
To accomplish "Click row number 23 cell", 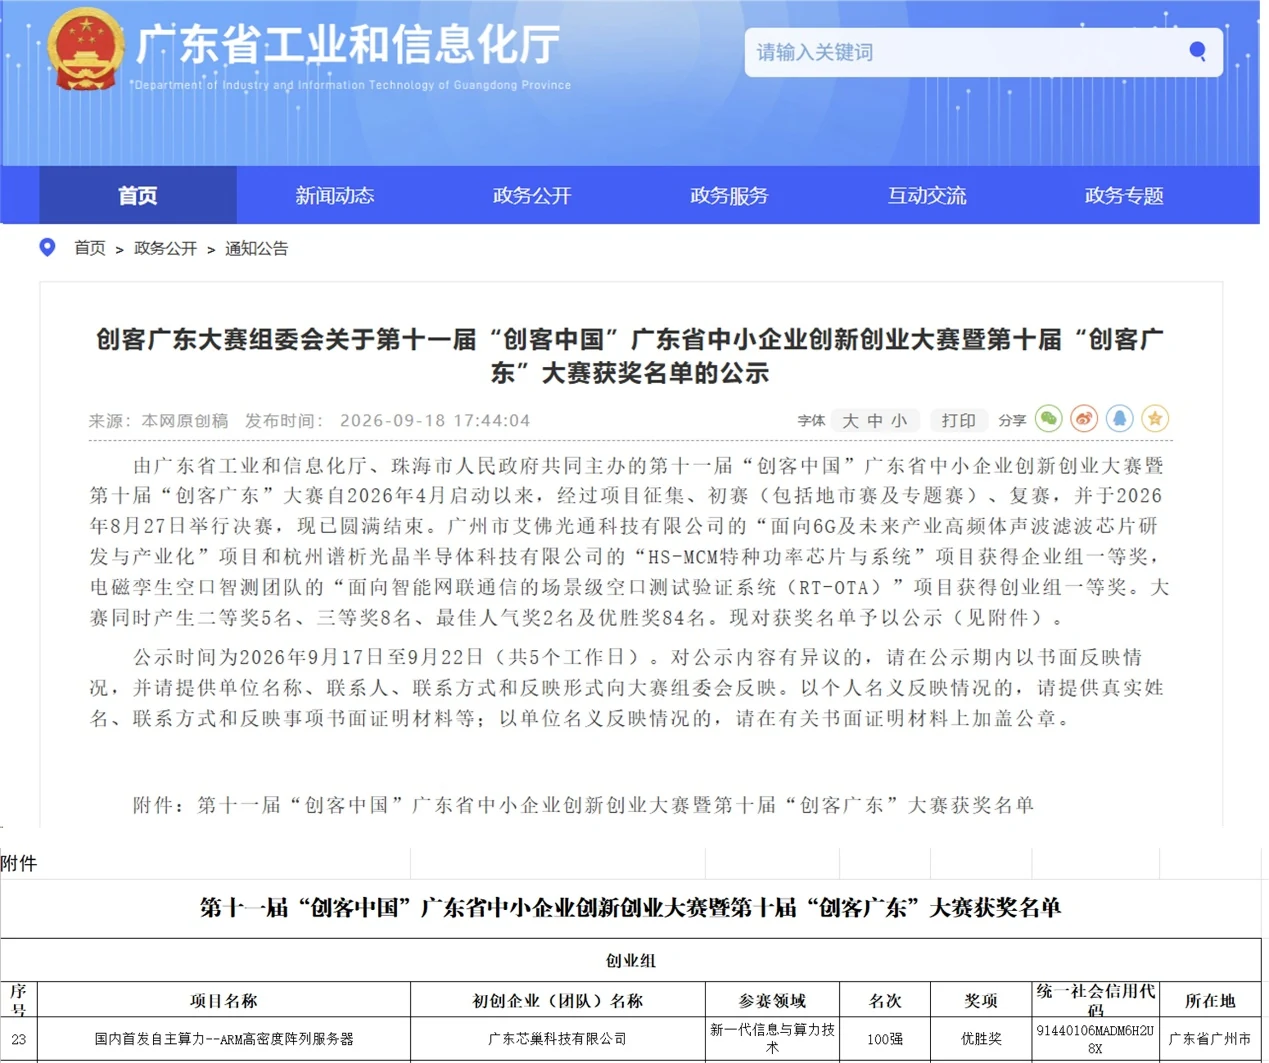I will coord(18,1039).
